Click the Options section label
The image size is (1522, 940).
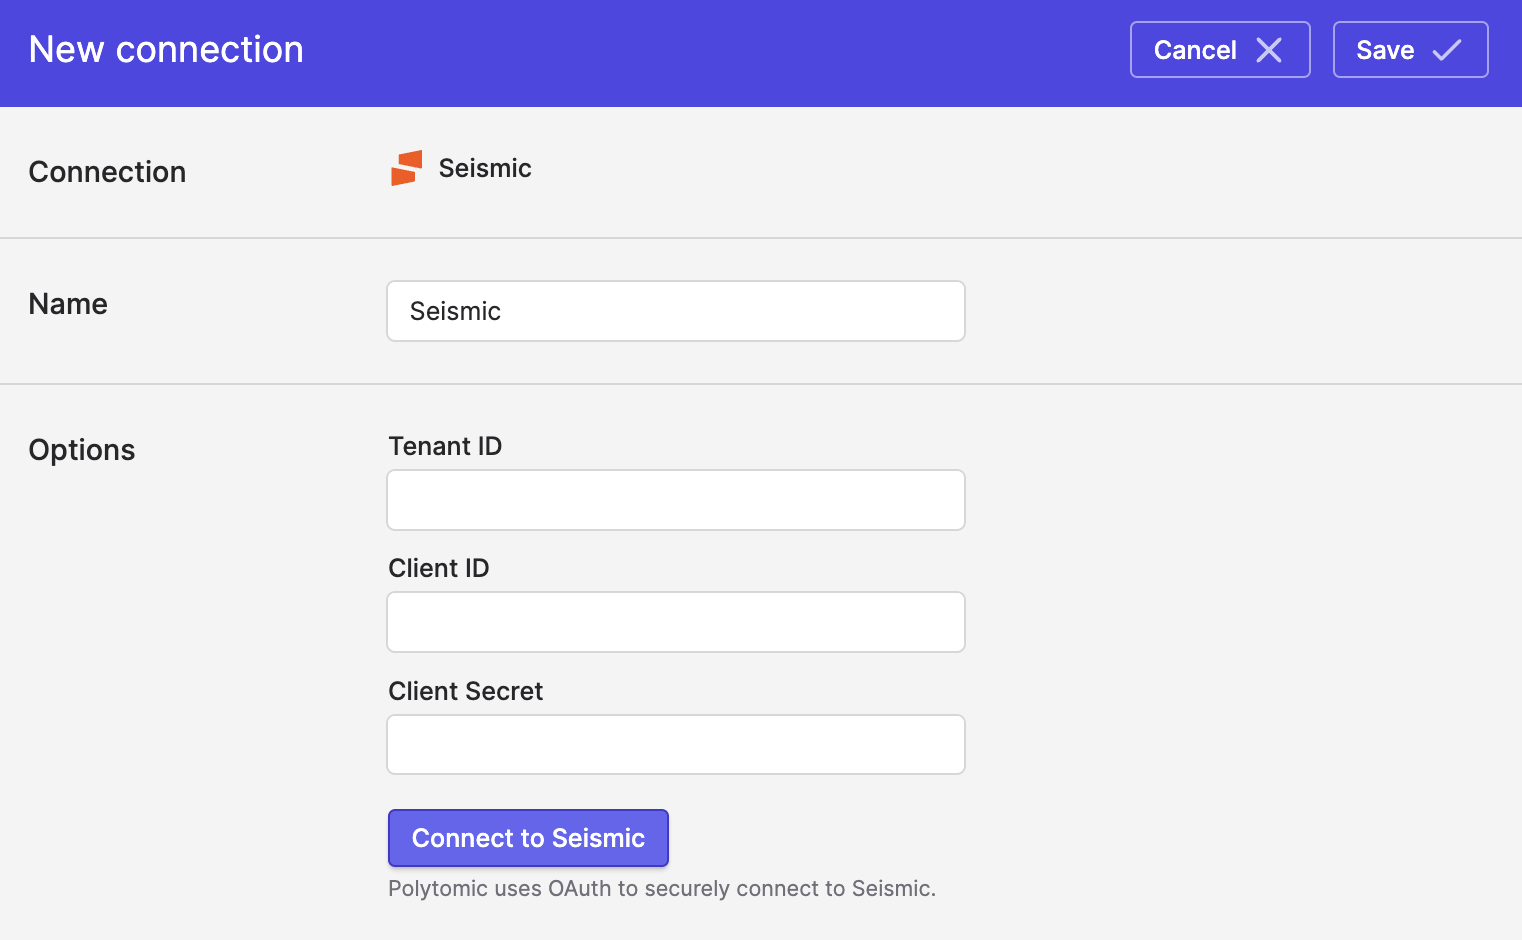point(82,450)
